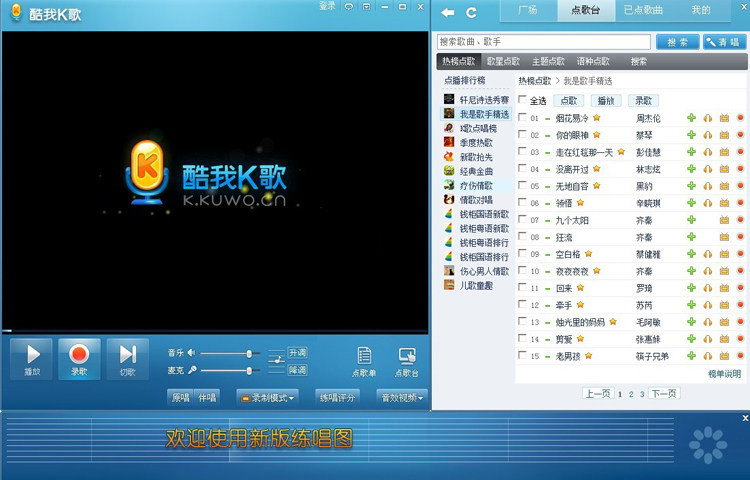
Task: Click the 播放 play button
Action: tap(32, 360)
